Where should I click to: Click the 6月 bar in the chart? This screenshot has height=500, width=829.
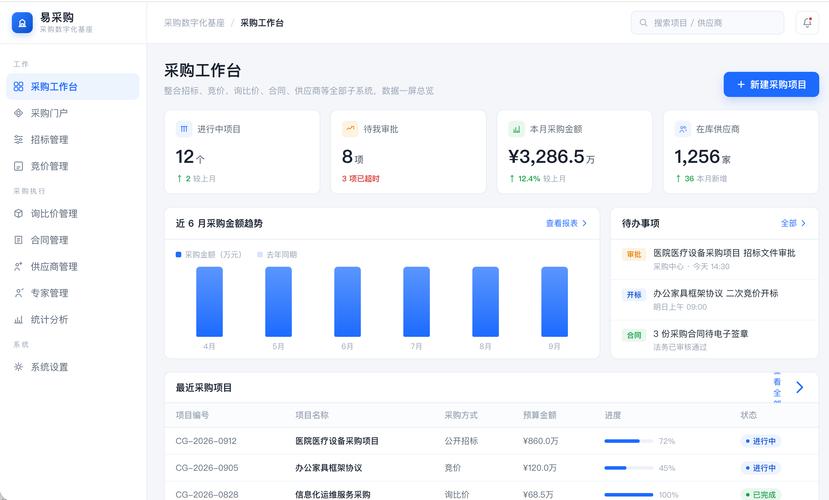[x=347, y=302]
